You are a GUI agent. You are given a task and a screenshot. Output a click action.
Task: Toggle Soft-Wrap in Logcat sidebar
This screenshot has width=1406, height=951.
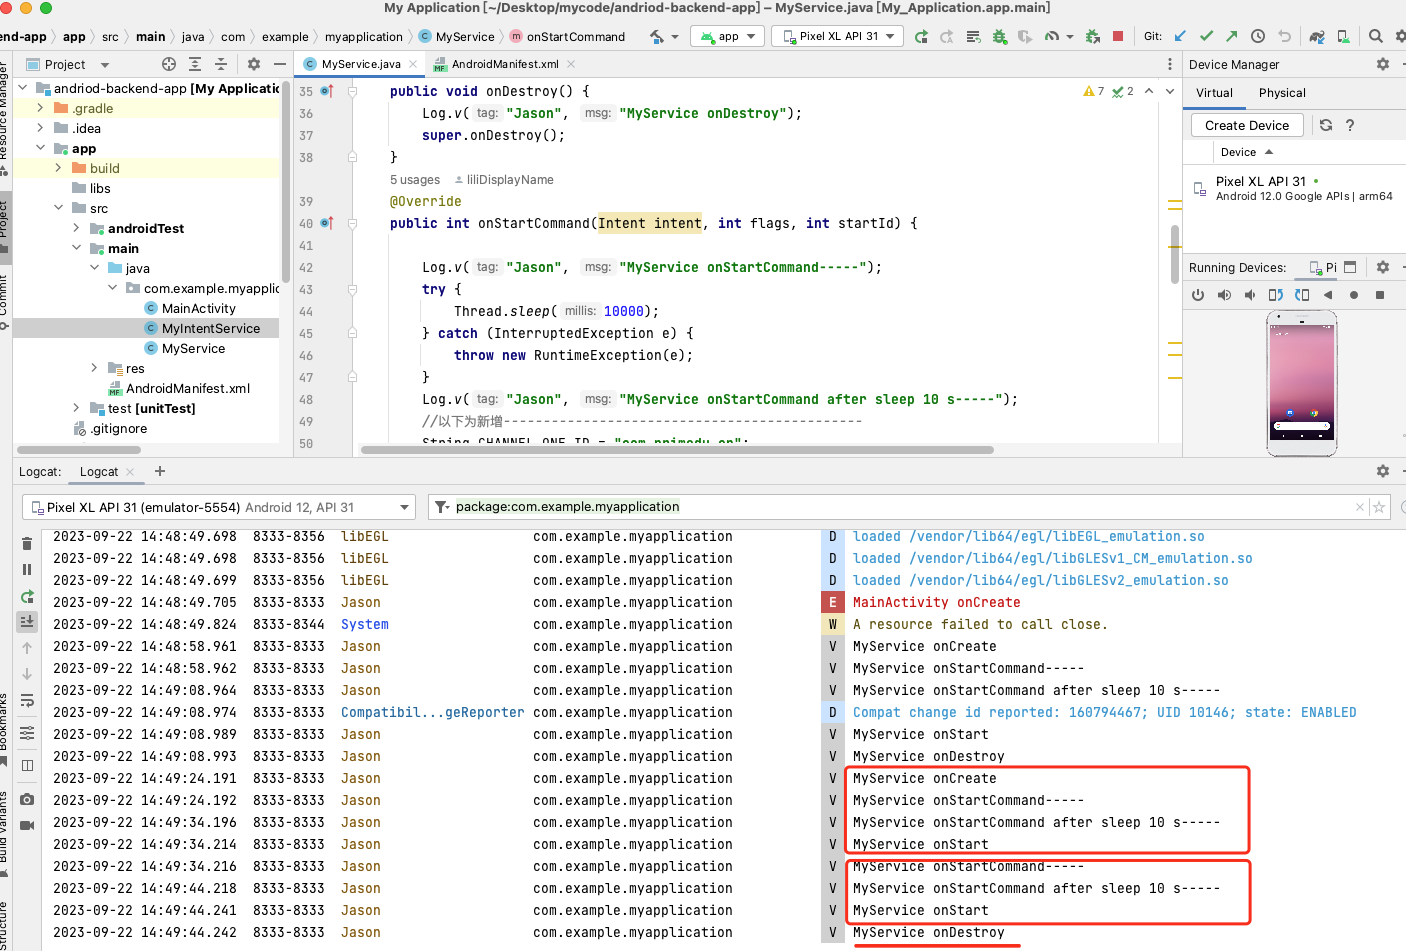coord(27,700)
